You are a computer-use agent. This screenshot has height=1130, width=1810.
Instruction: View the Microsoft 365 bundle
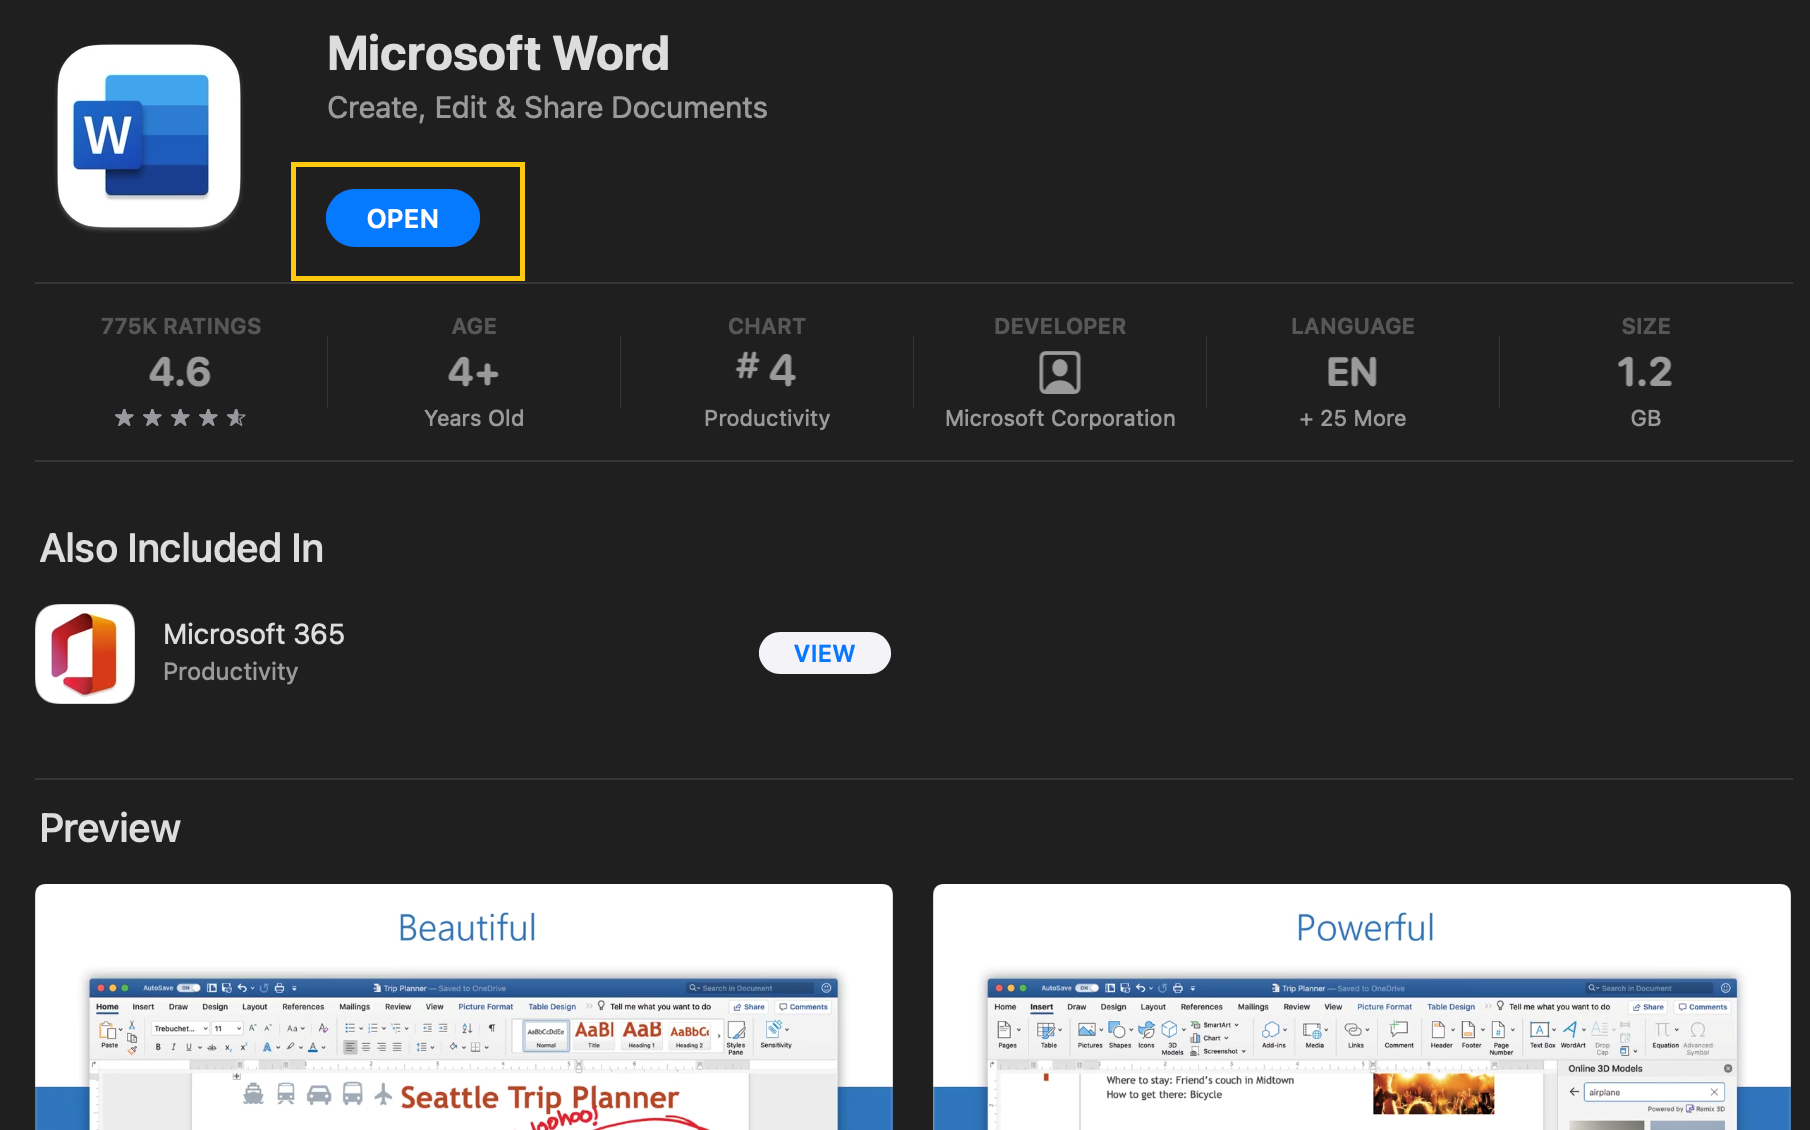pyautogui.click(x=824, y=653)
